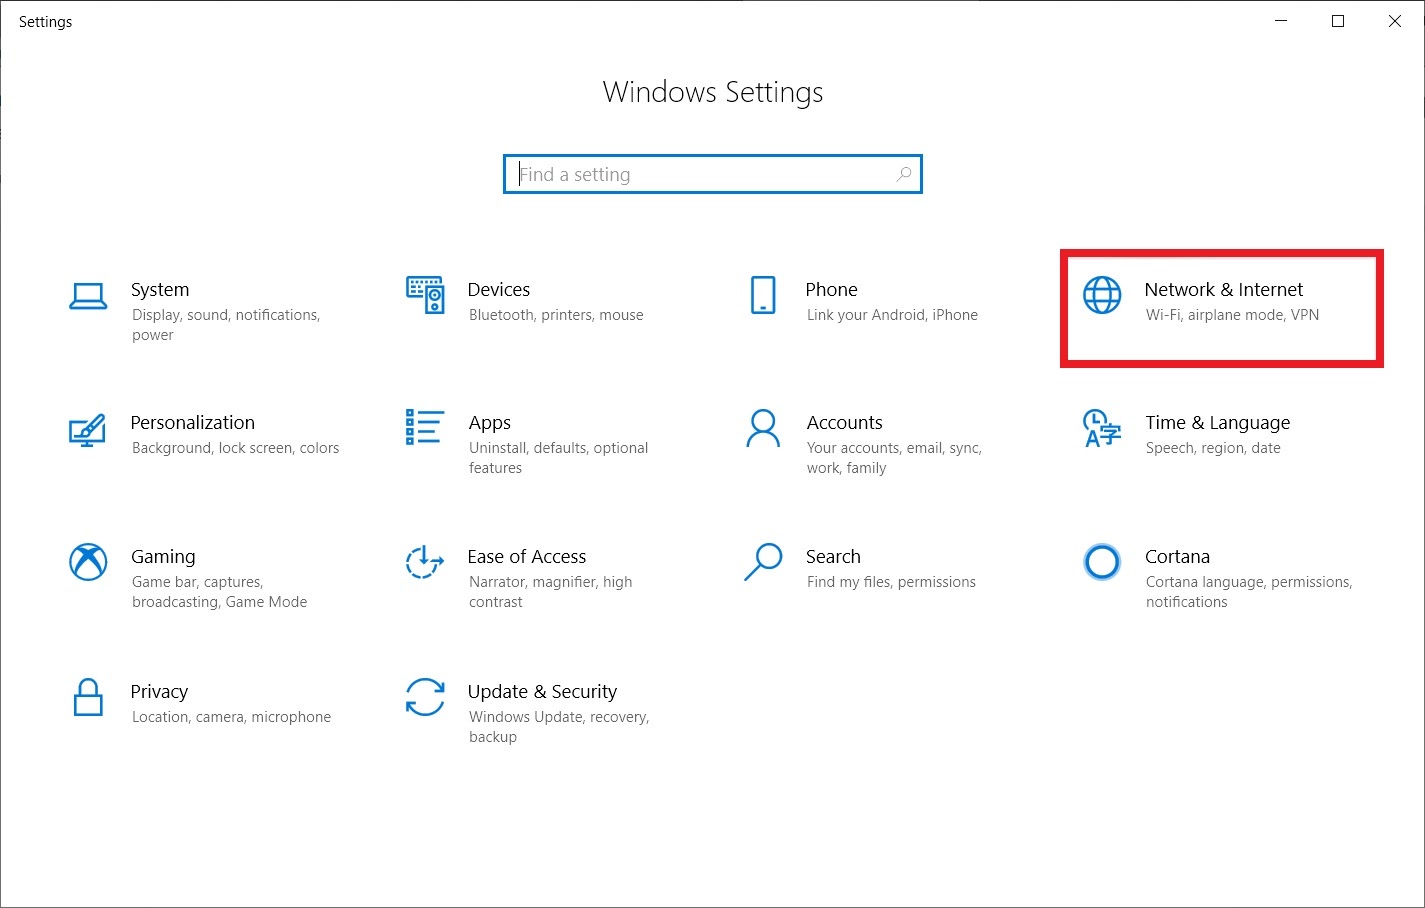Focus the Find a setting field
Viewport: 1425px width, 908px height.
coord(712,174)
